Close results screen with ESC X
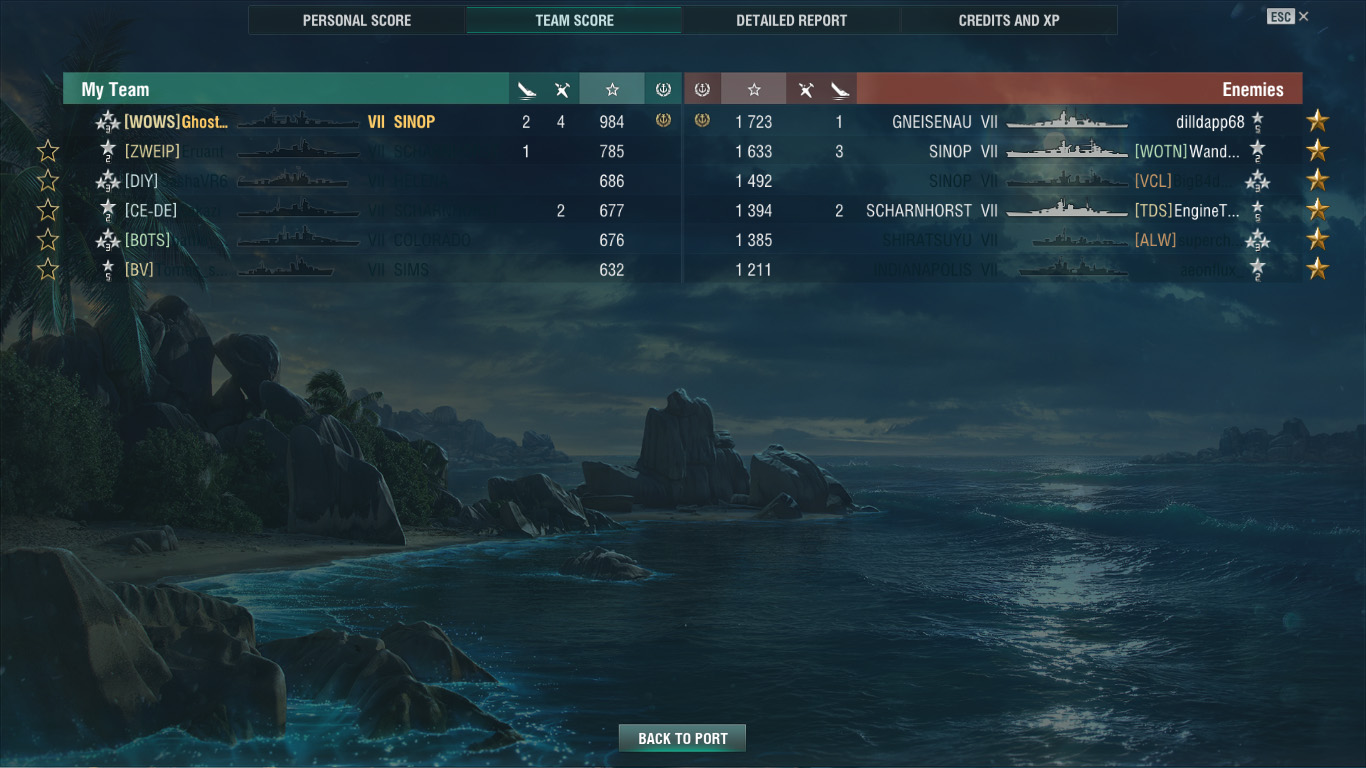The height and width of the screenshot is (768, 1366). (1289, 16)
